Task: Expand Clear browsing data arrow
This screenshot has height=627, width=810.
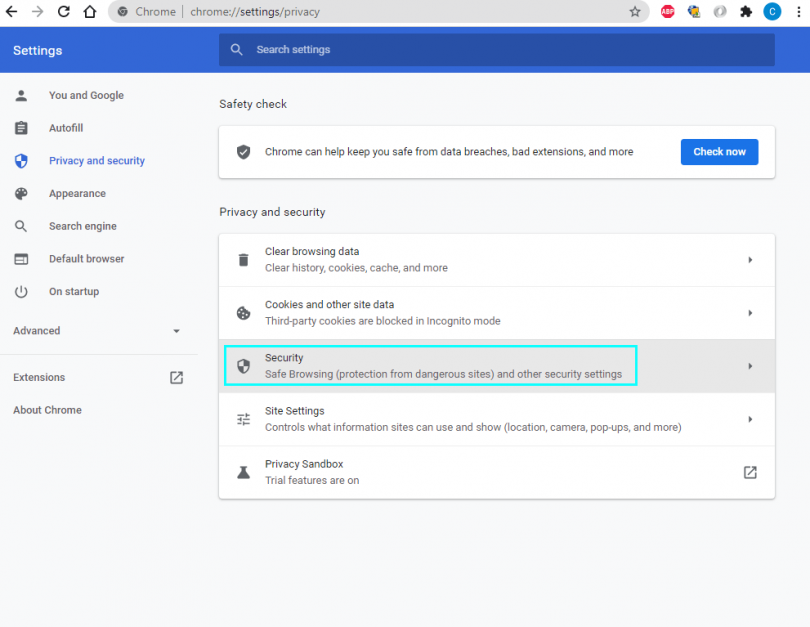Action: (750, 260)
